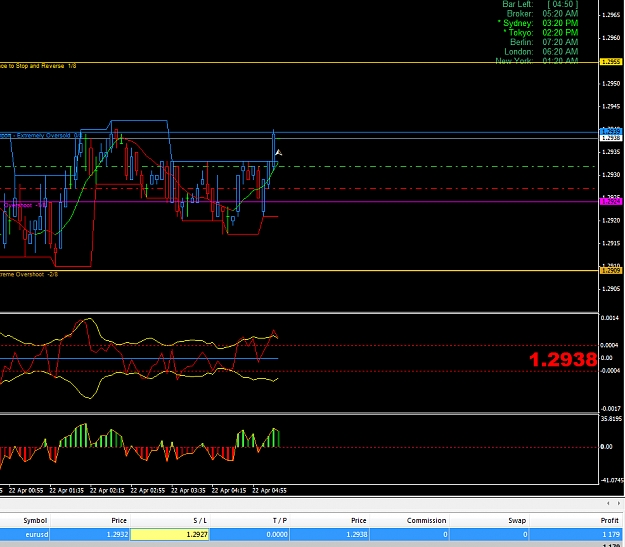
Task: Click the Tokyo 02:20 PM clock line
Action: pos(540,33)
